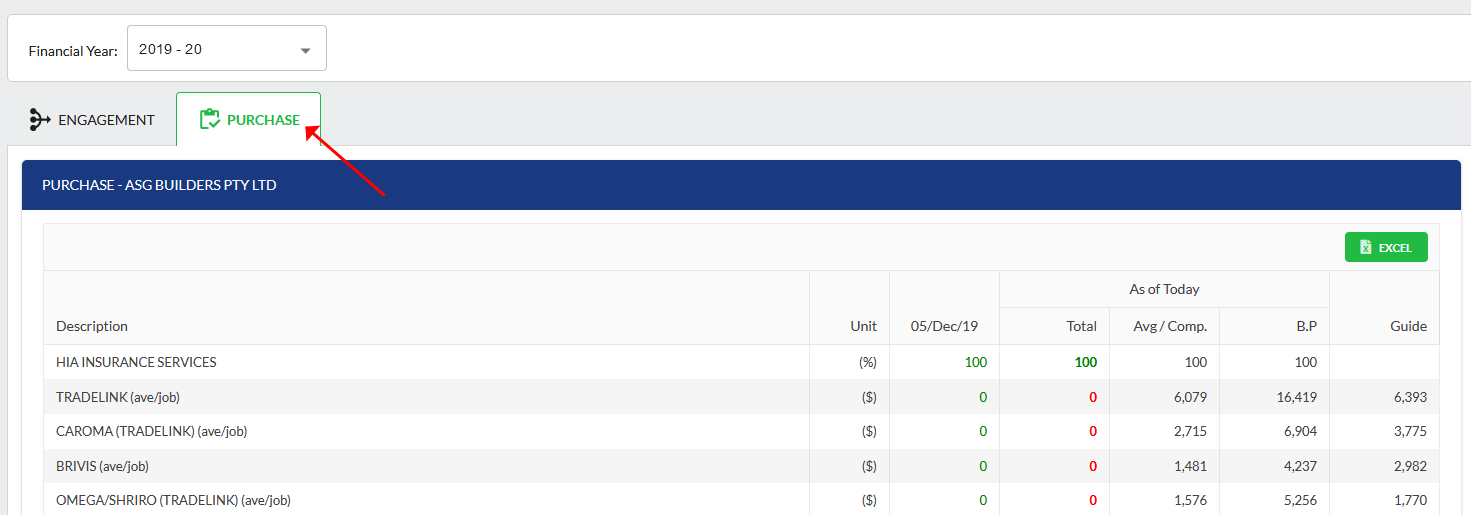Image resolution: width=1471 pixels, height=515 pixels.
Task: Click the Excel spreadsheet icon
Action: pos(1366,247)
